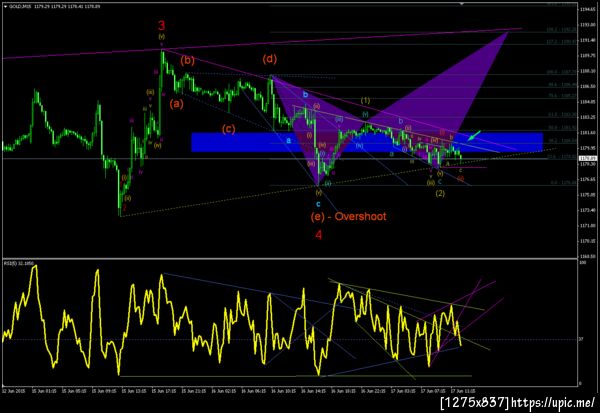Select the chart shift triangle on top edge
The image size is (600, 413).
coord(462,3)
